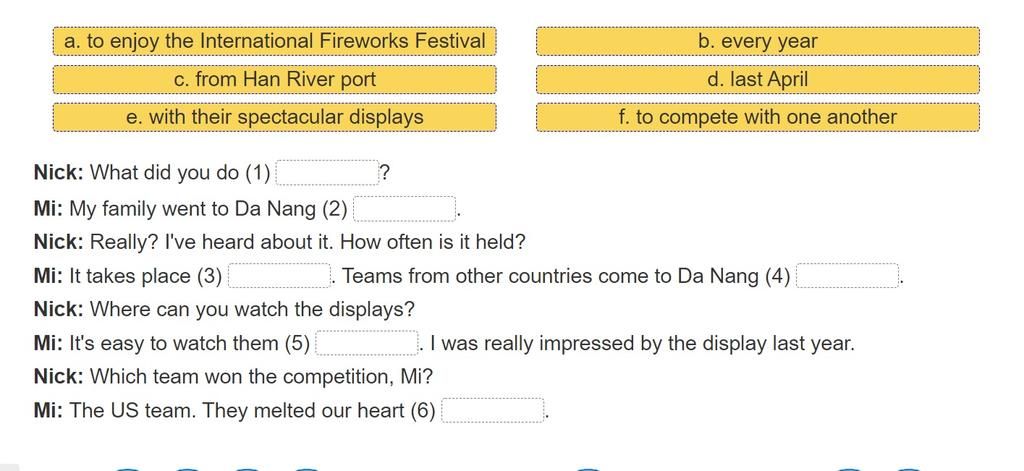Screen dimensions: 1024x471
Task: Click the leftmost blue circle icon at bottom
Action: point(127,469)
